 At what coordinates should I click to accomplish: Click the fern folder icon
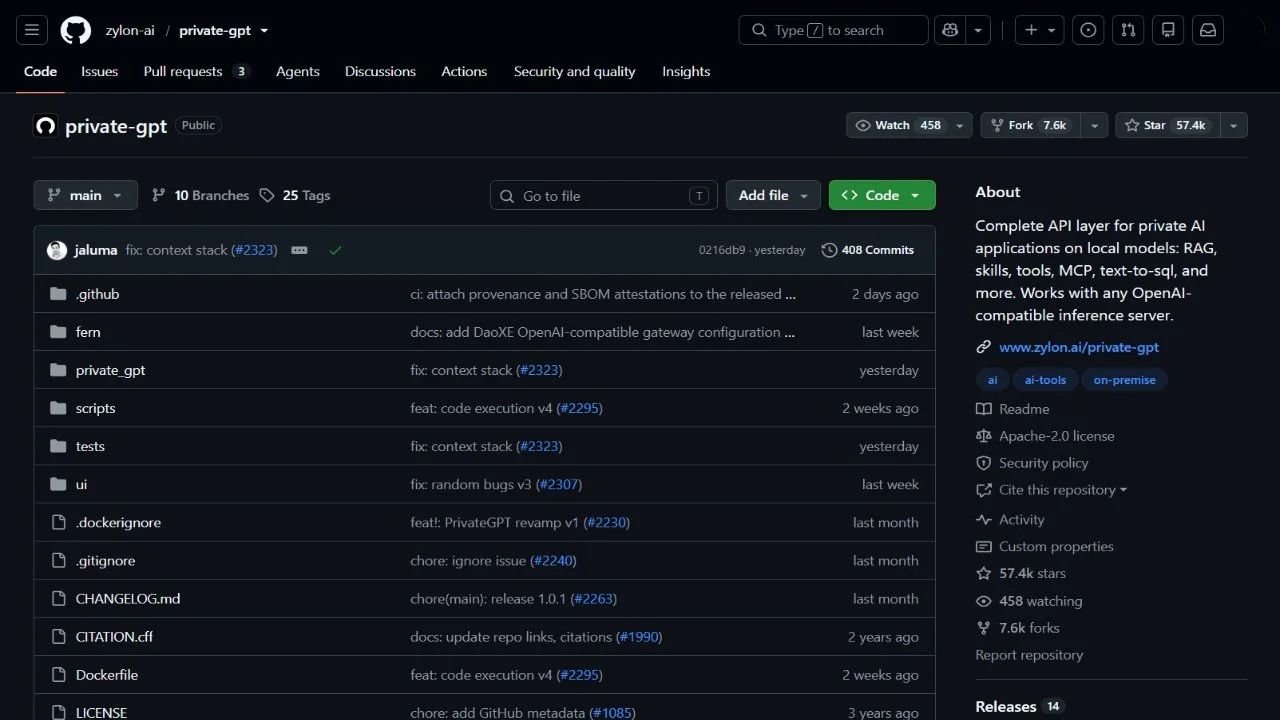pos(58,332)
